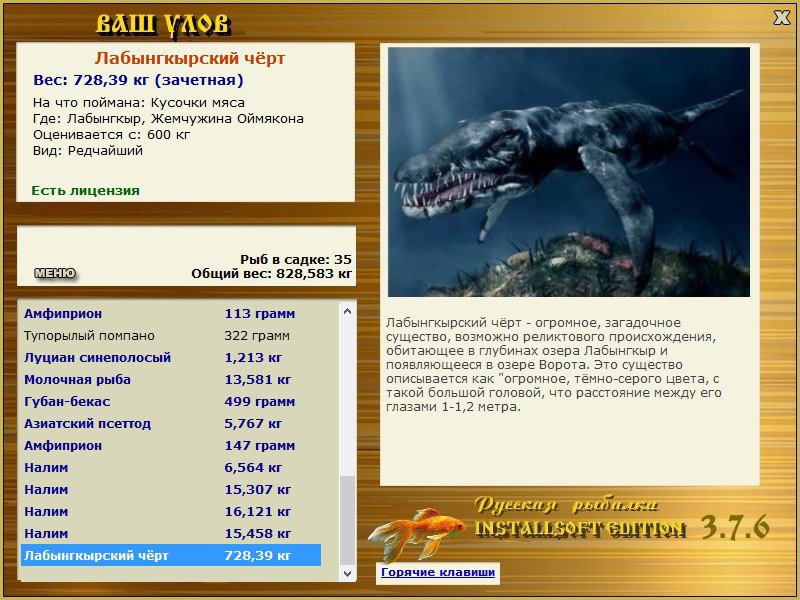Select Тупорылый помпано row
Screen dimensions: 800x600
click(171, 336)
